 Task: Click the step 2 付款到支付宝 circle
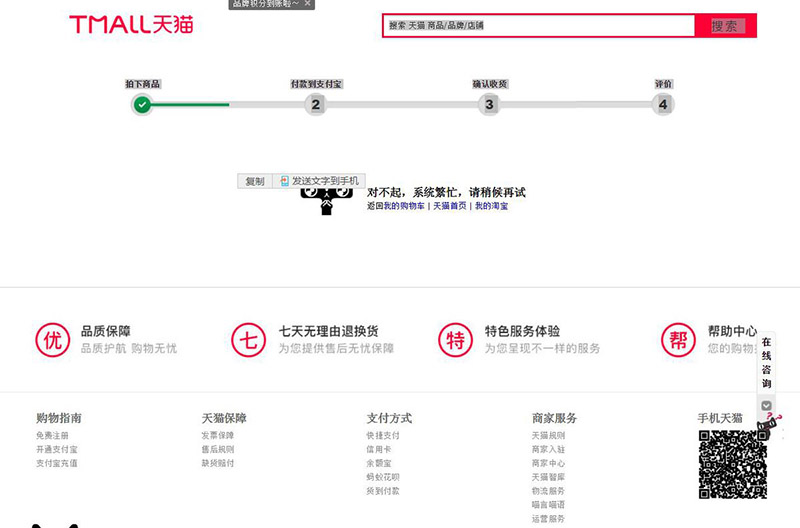click(x=316, y=104)
